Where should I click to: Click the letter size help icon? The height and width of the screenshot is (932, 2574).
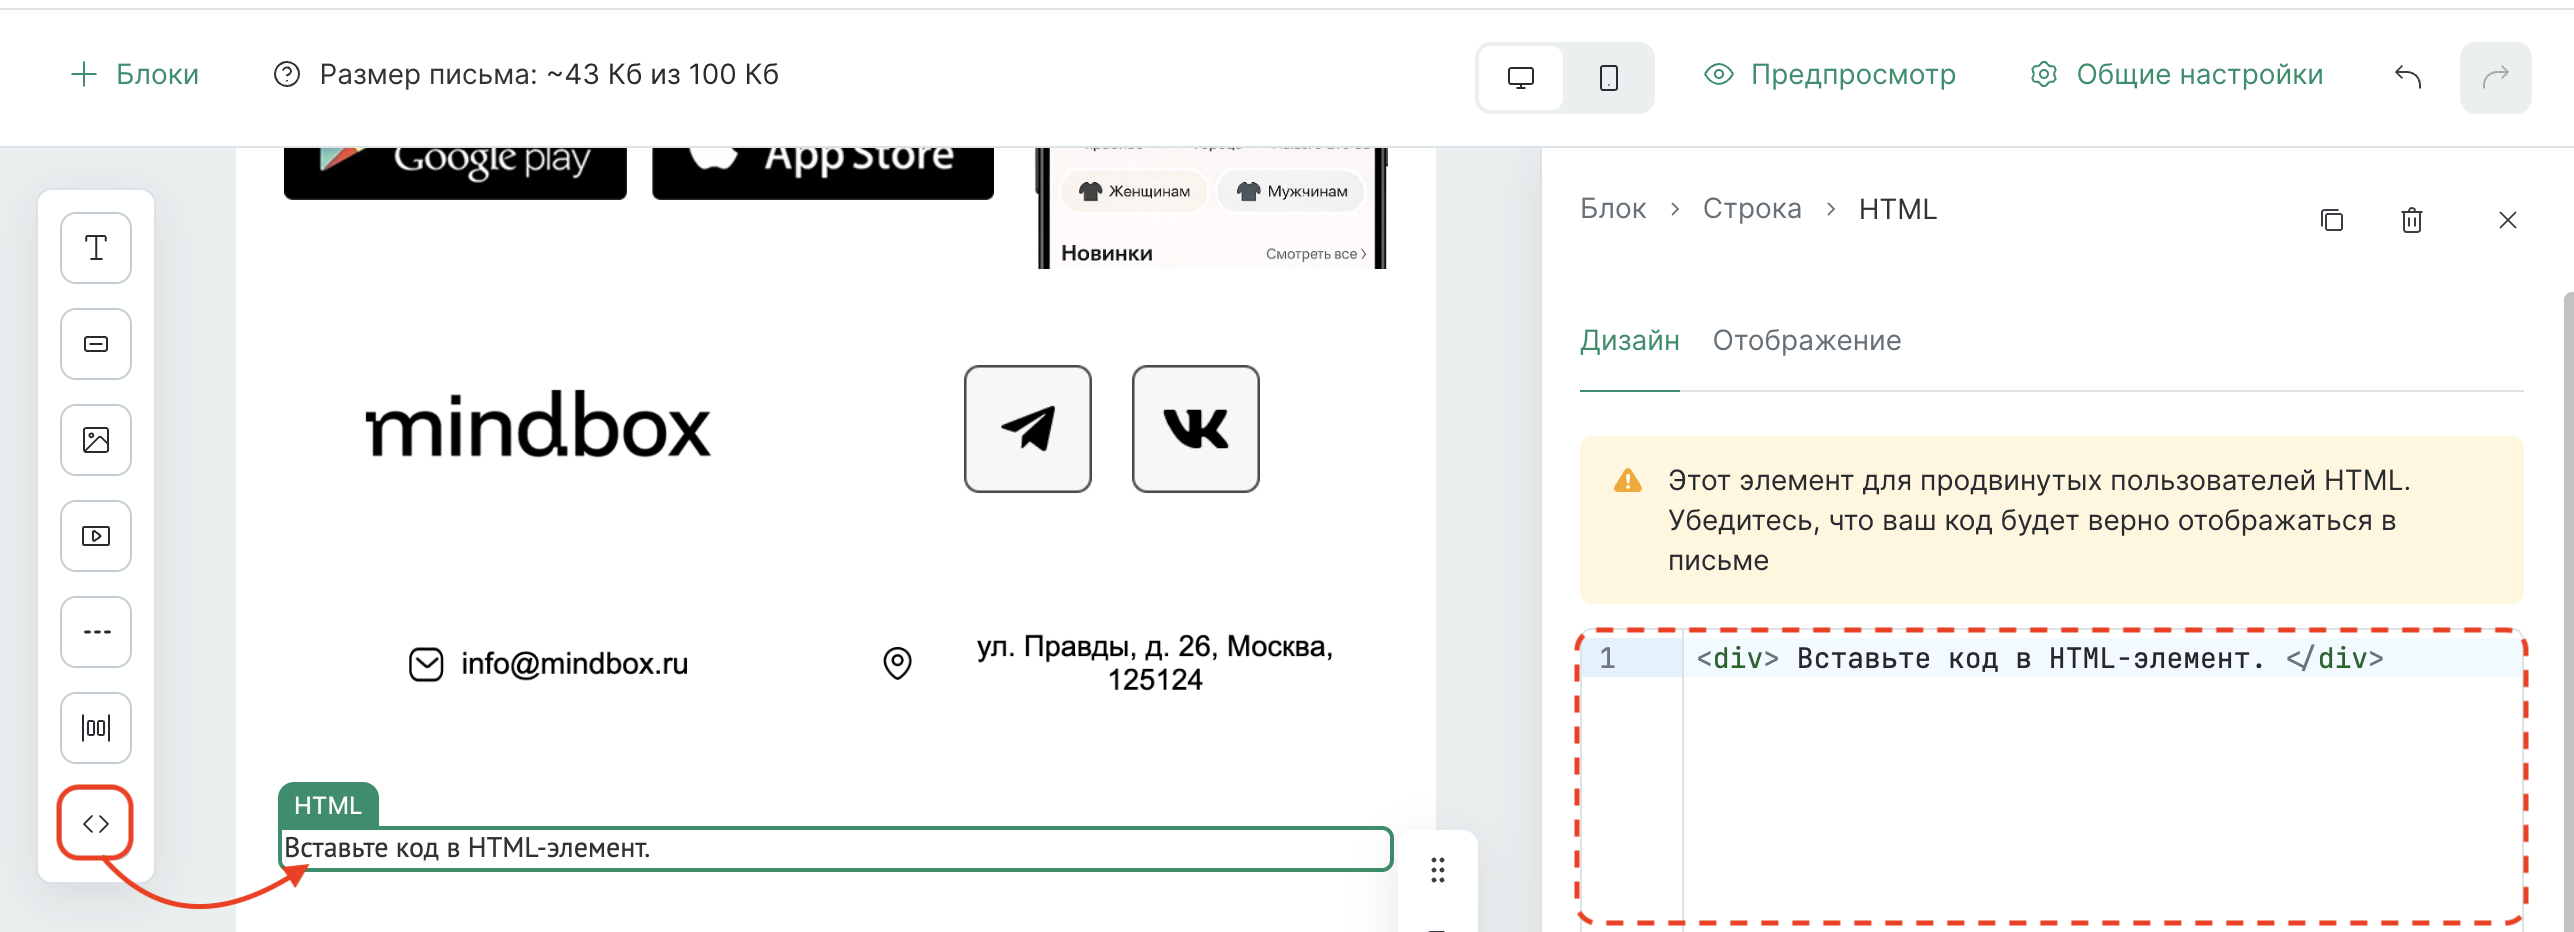click(287, 74)
